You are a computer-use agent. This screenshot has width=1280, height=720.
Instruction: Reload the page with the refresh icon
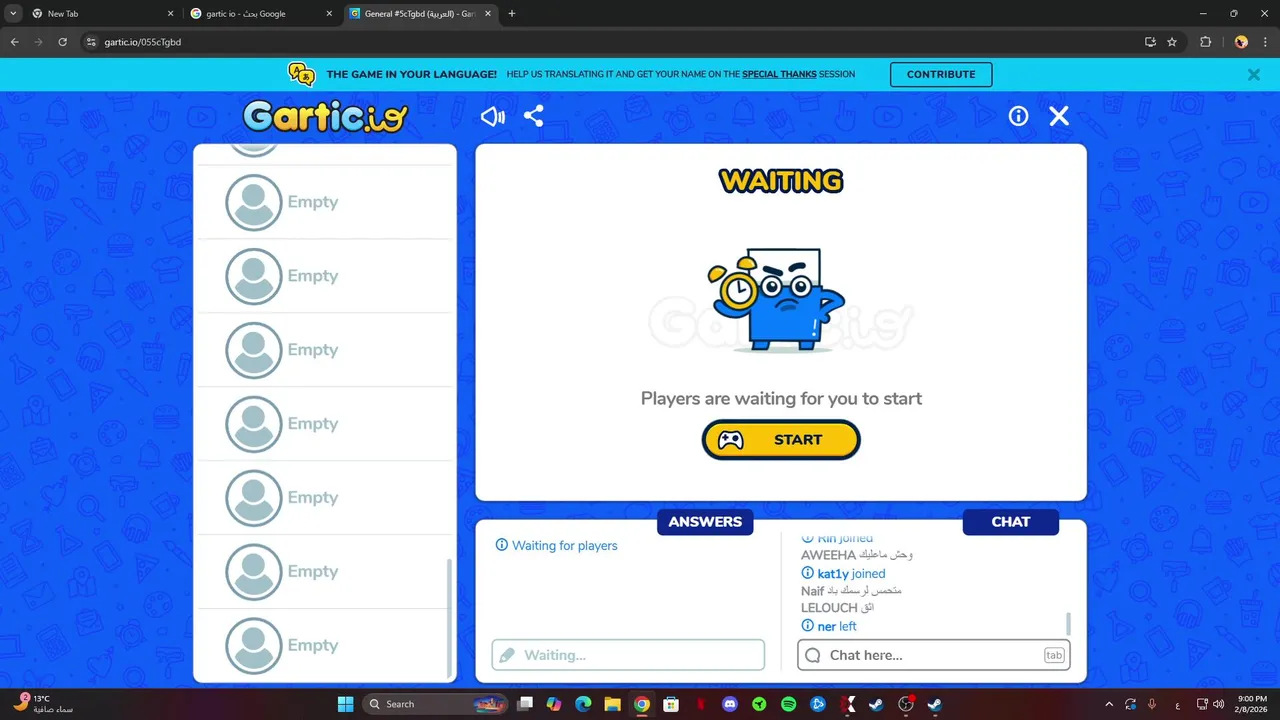pyautogui.click(x=62, y=42)
